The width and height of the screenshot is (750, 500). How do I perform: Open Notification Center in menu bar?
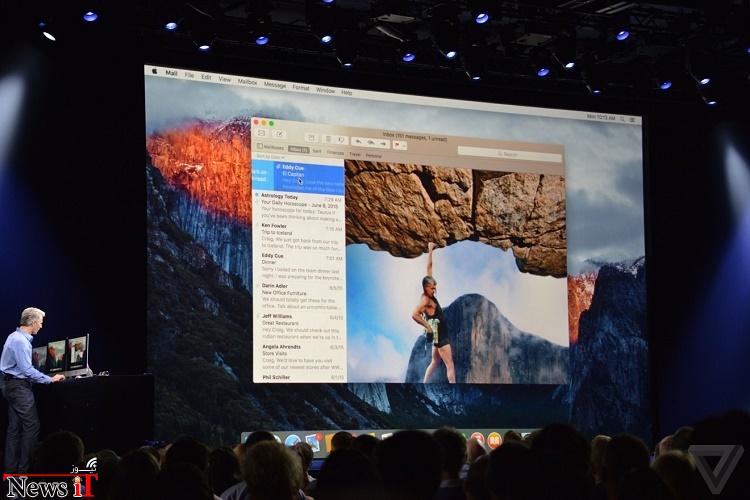pos(633,120)
